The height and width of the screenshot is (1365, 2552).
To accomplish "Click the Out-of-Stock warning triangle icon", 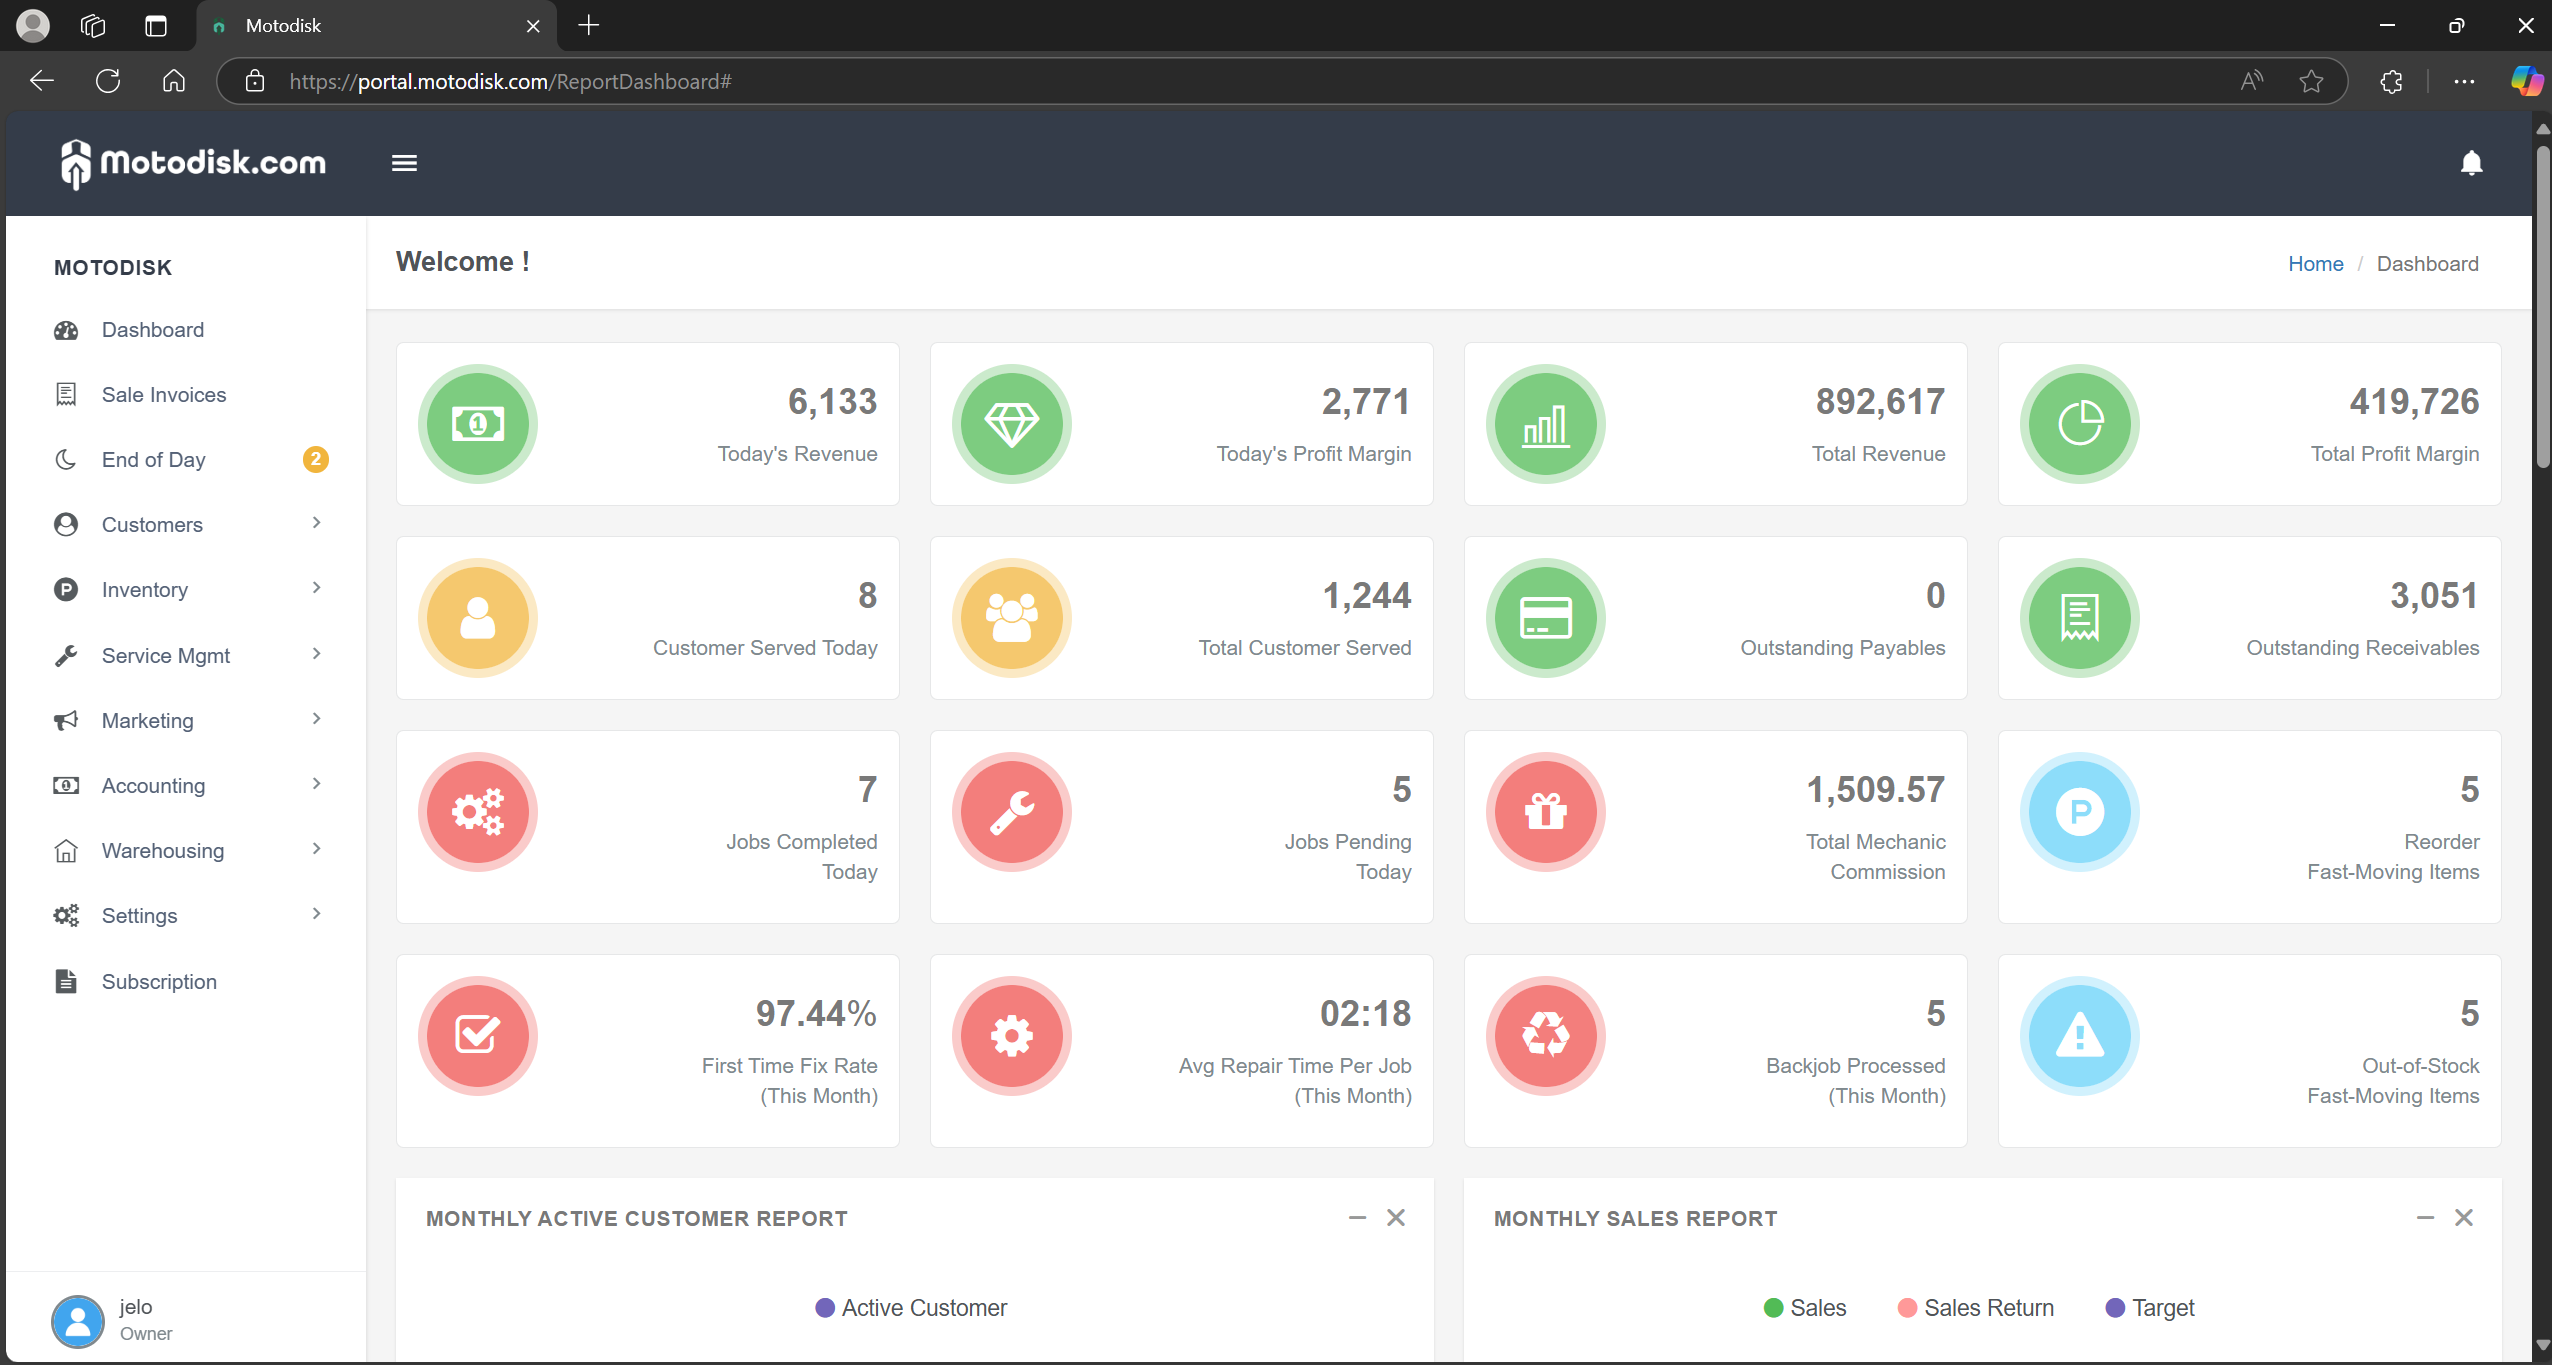I will click(2079, 1036).
